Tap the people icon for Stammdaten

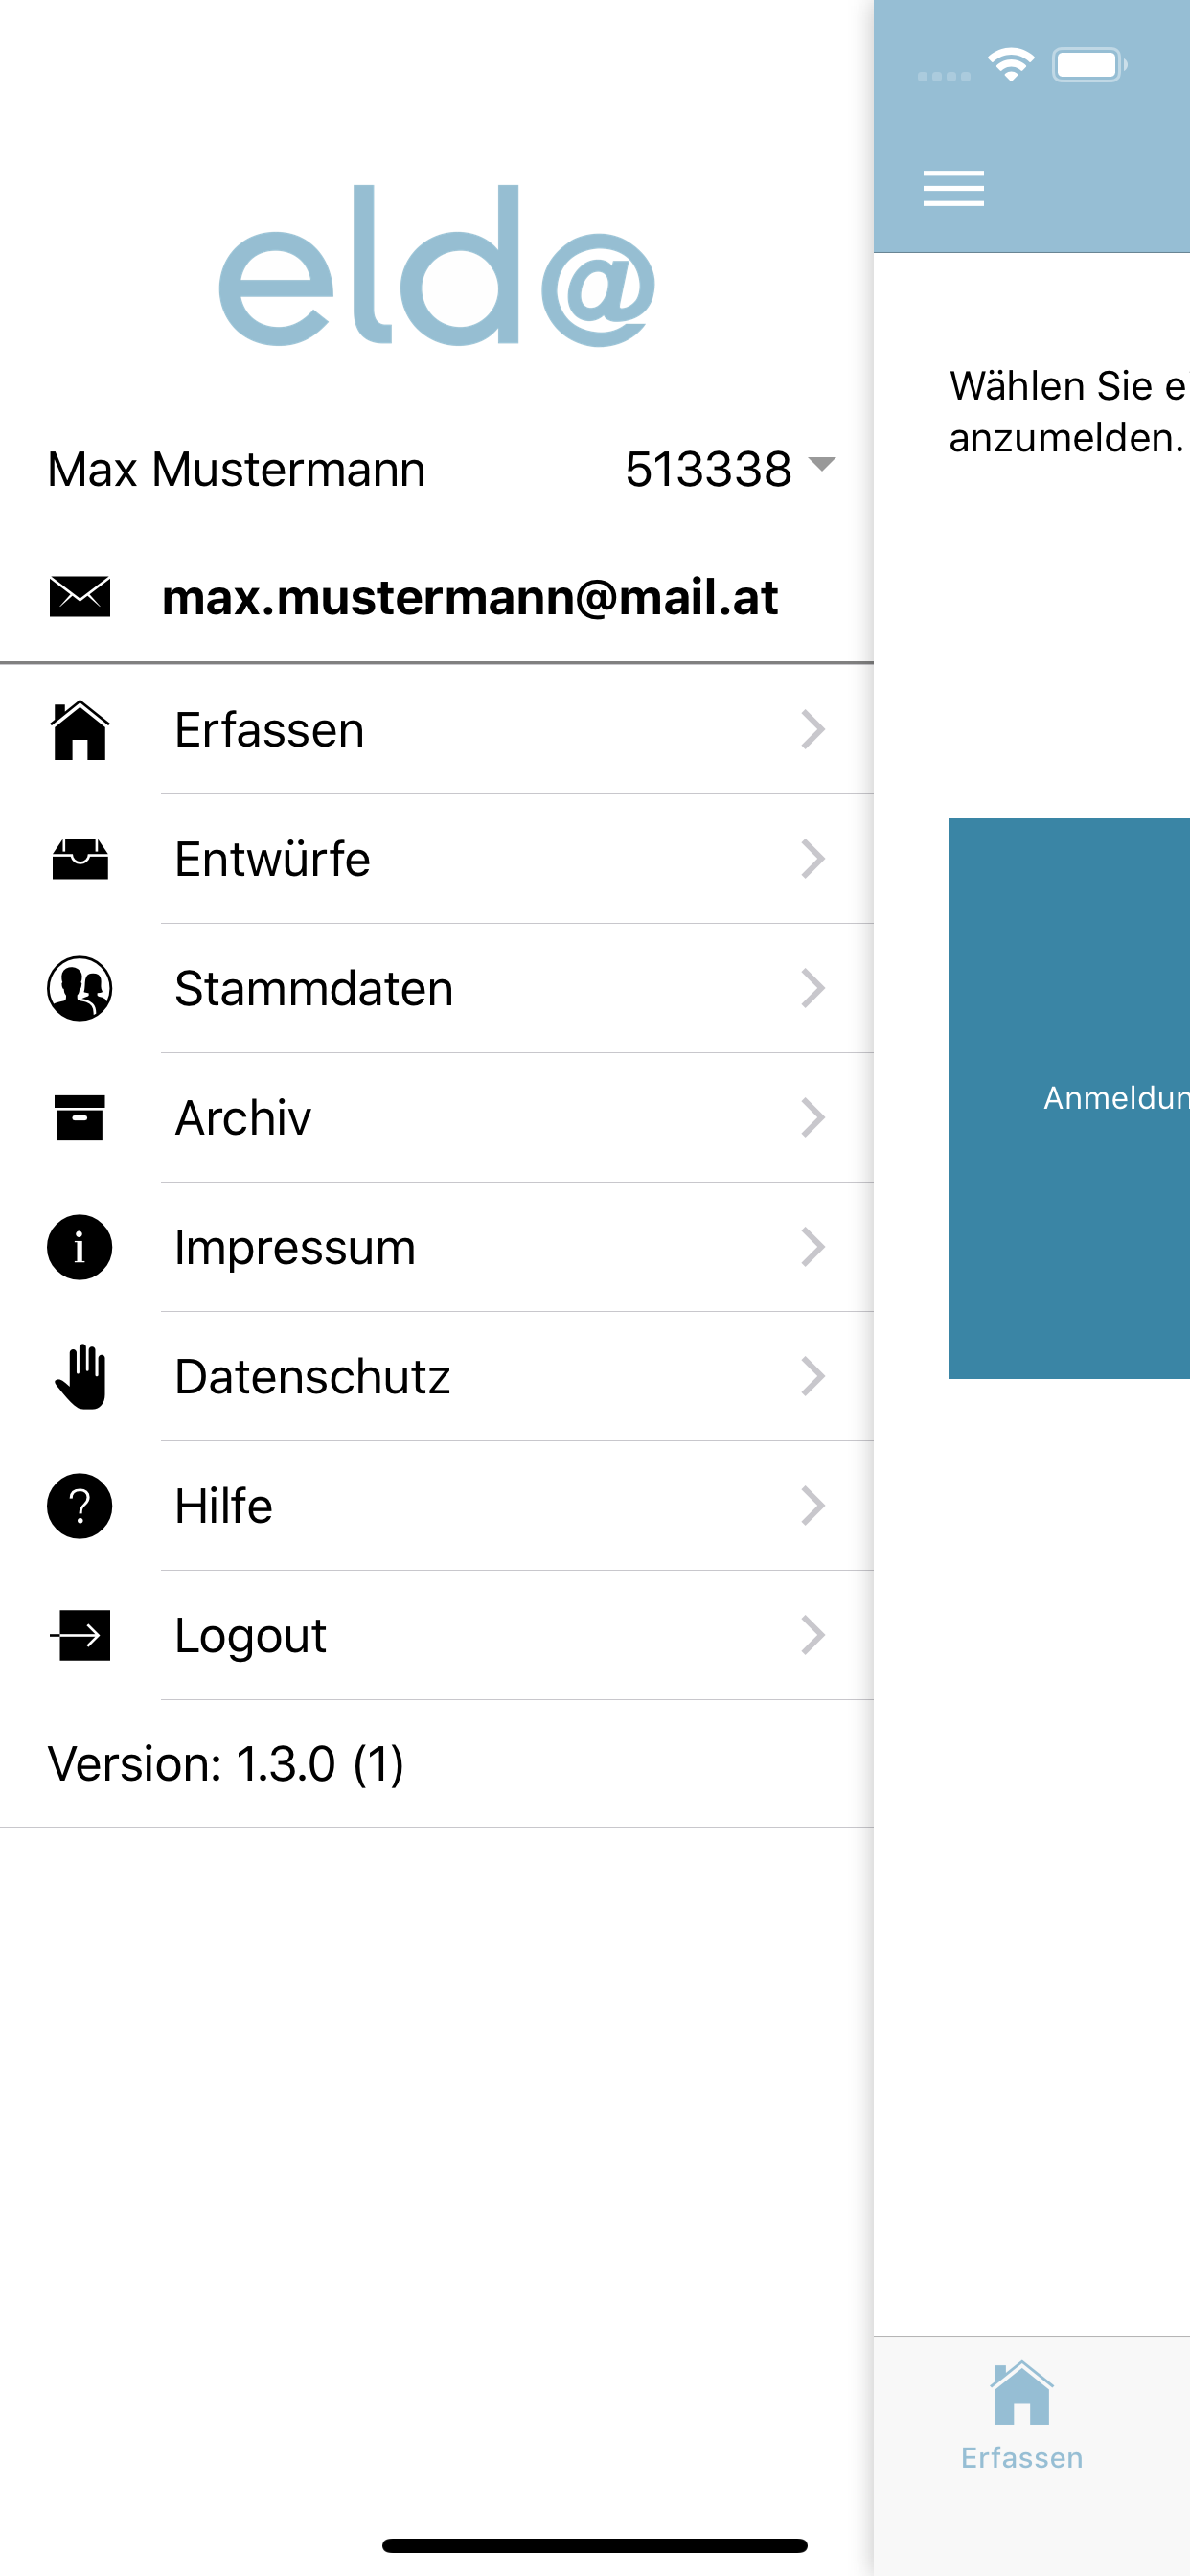(x=80, y=988)
